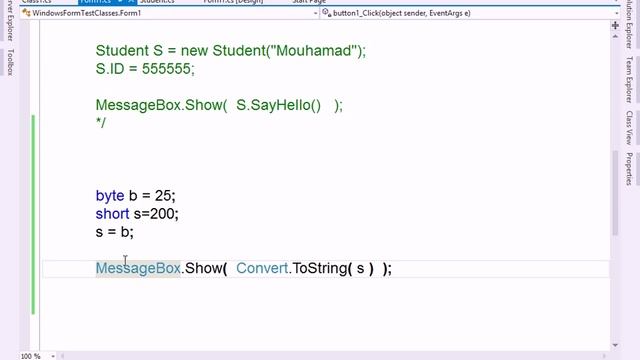Click '.ToString( s )' in the last line

pyautogui.click(x=331, y=269)
